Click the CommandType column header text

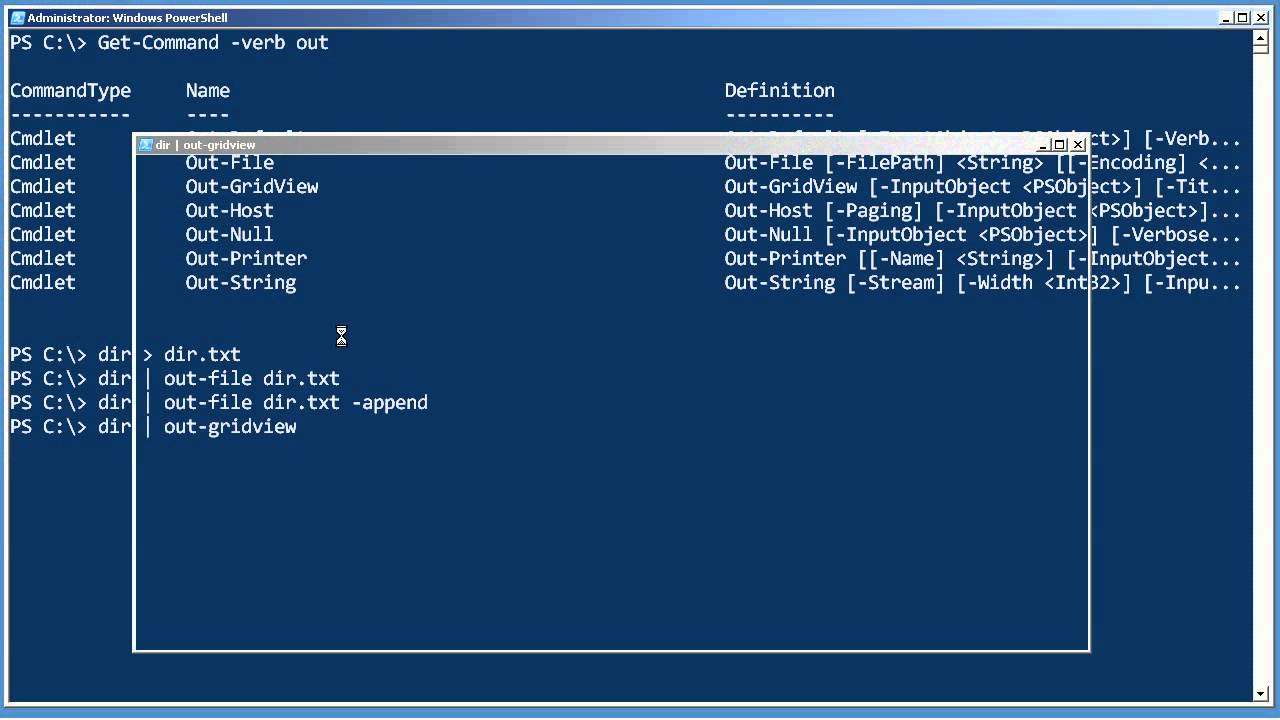[x=70, y=91]
